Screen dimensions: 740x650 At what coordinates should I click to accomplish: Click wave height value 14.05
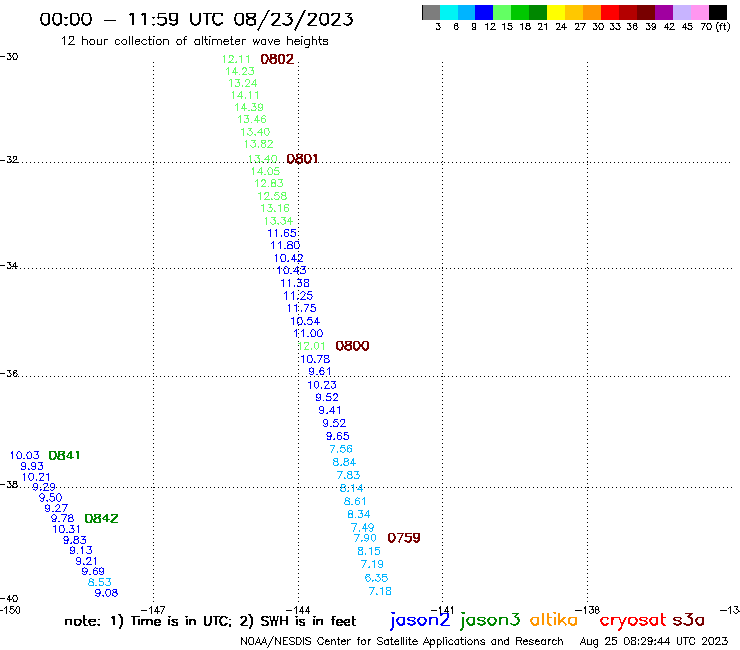(265, 171)
